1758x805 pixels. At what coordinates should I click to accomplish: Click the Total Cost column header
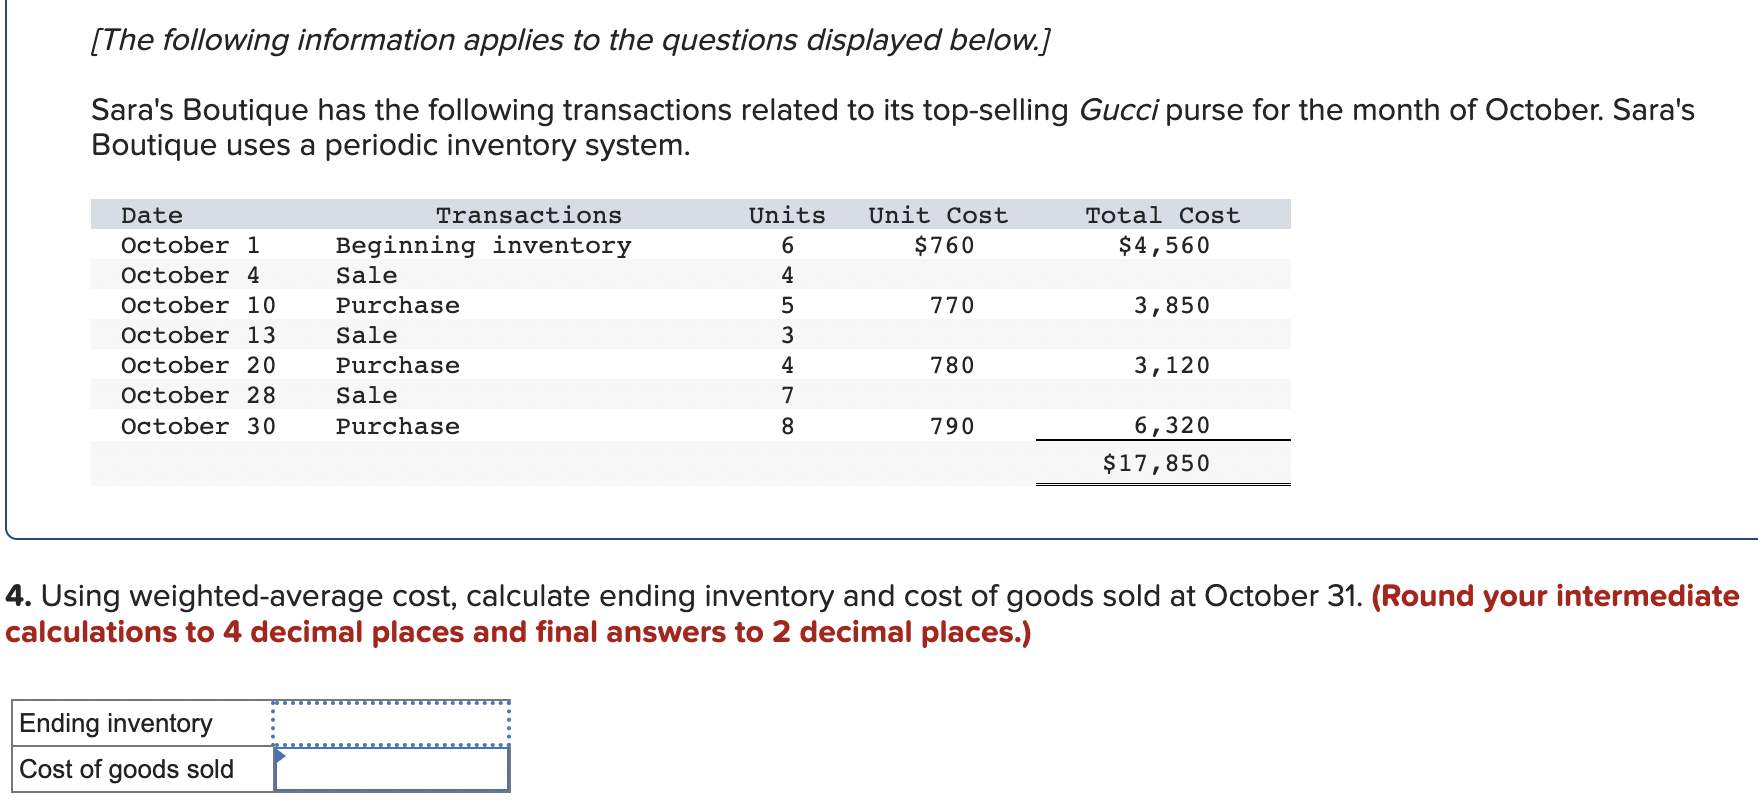1162,215
